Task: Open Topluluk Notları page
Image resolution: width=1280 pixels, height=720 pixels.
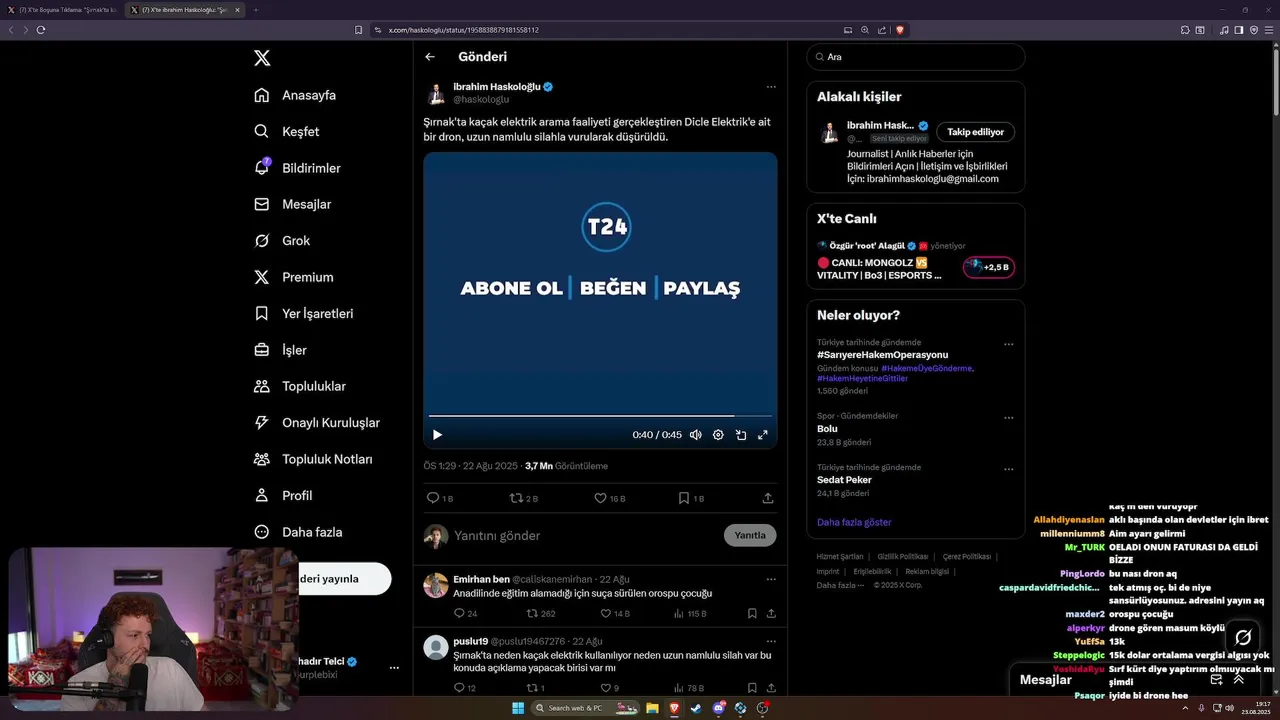Action: click(x=313, y=459)
